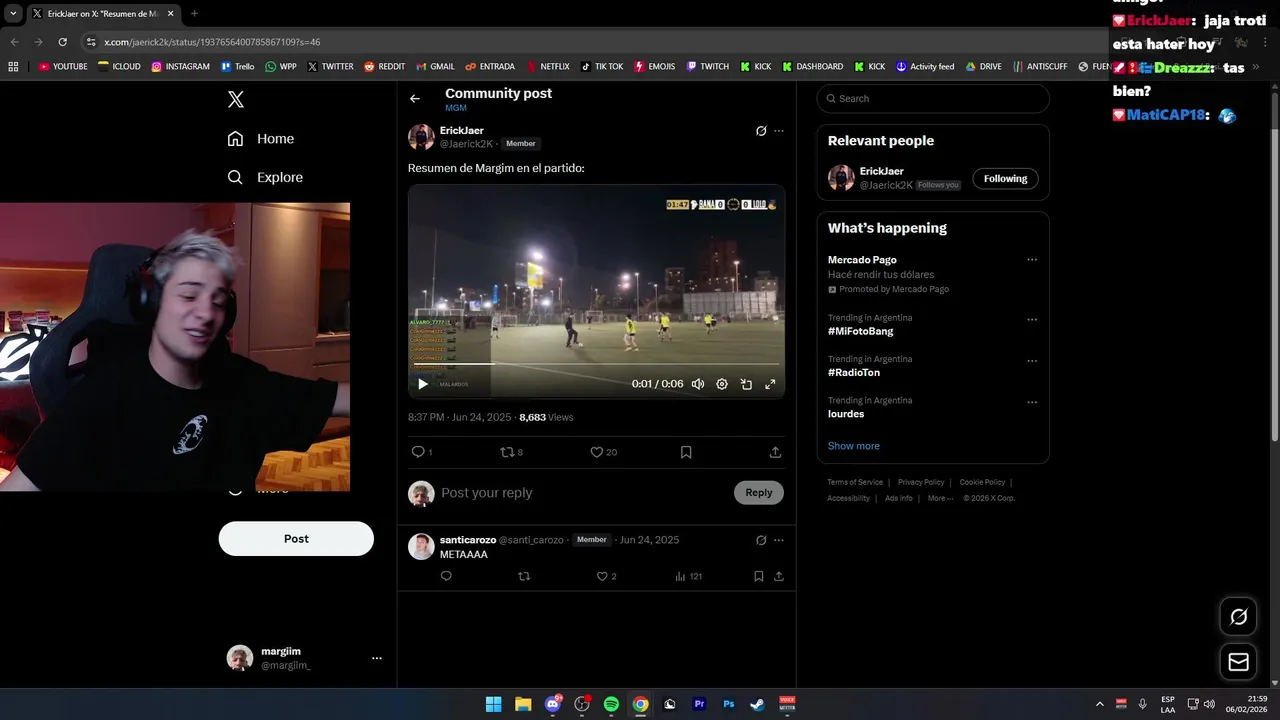
Task: Open the #MiFotoBang trend
Action: (860, 331)
